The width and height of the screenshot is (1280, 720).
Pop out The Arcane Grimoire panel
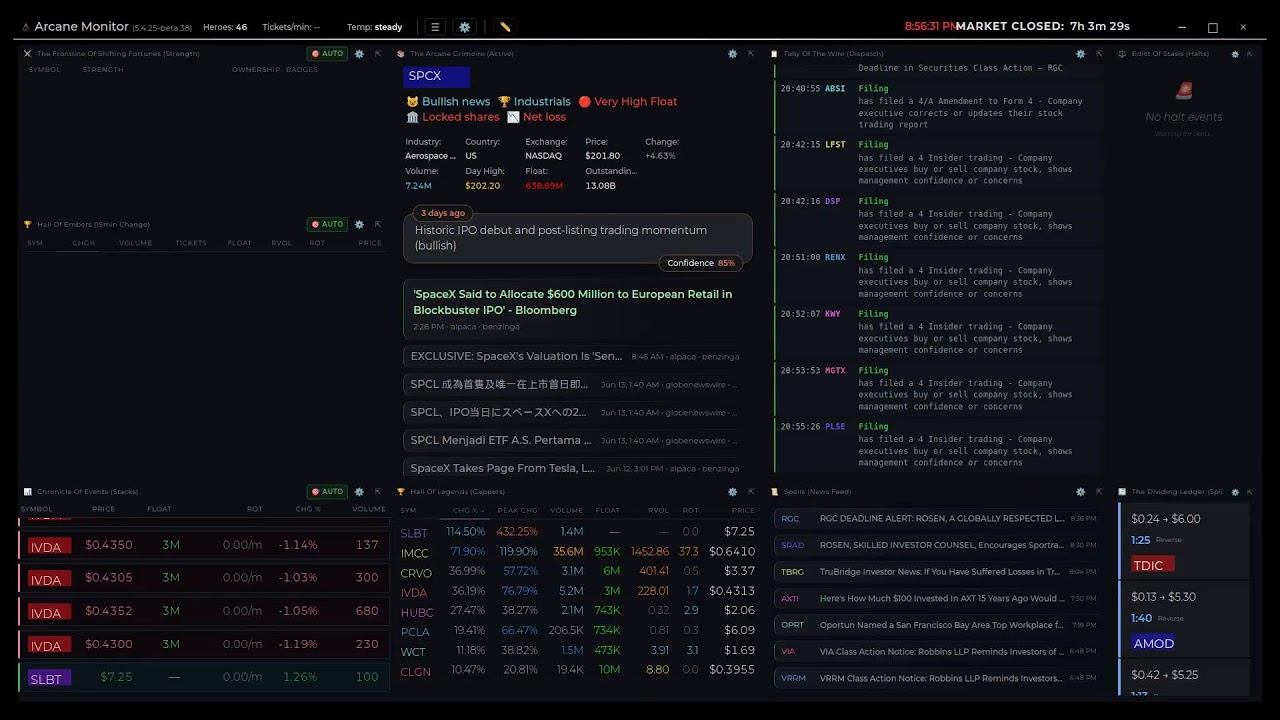tap(751, 54)
